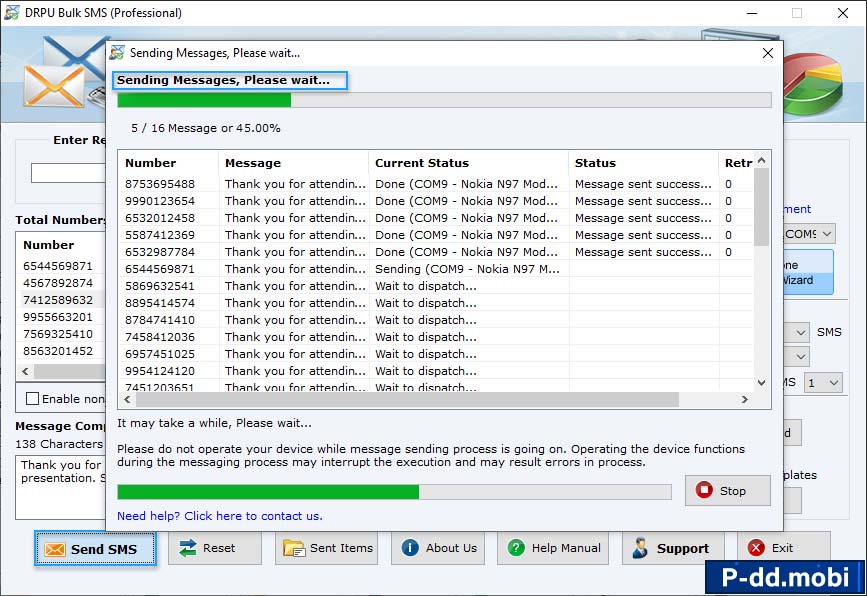Select row with number 9990123654
867x596 pixels.
(436, 201)
